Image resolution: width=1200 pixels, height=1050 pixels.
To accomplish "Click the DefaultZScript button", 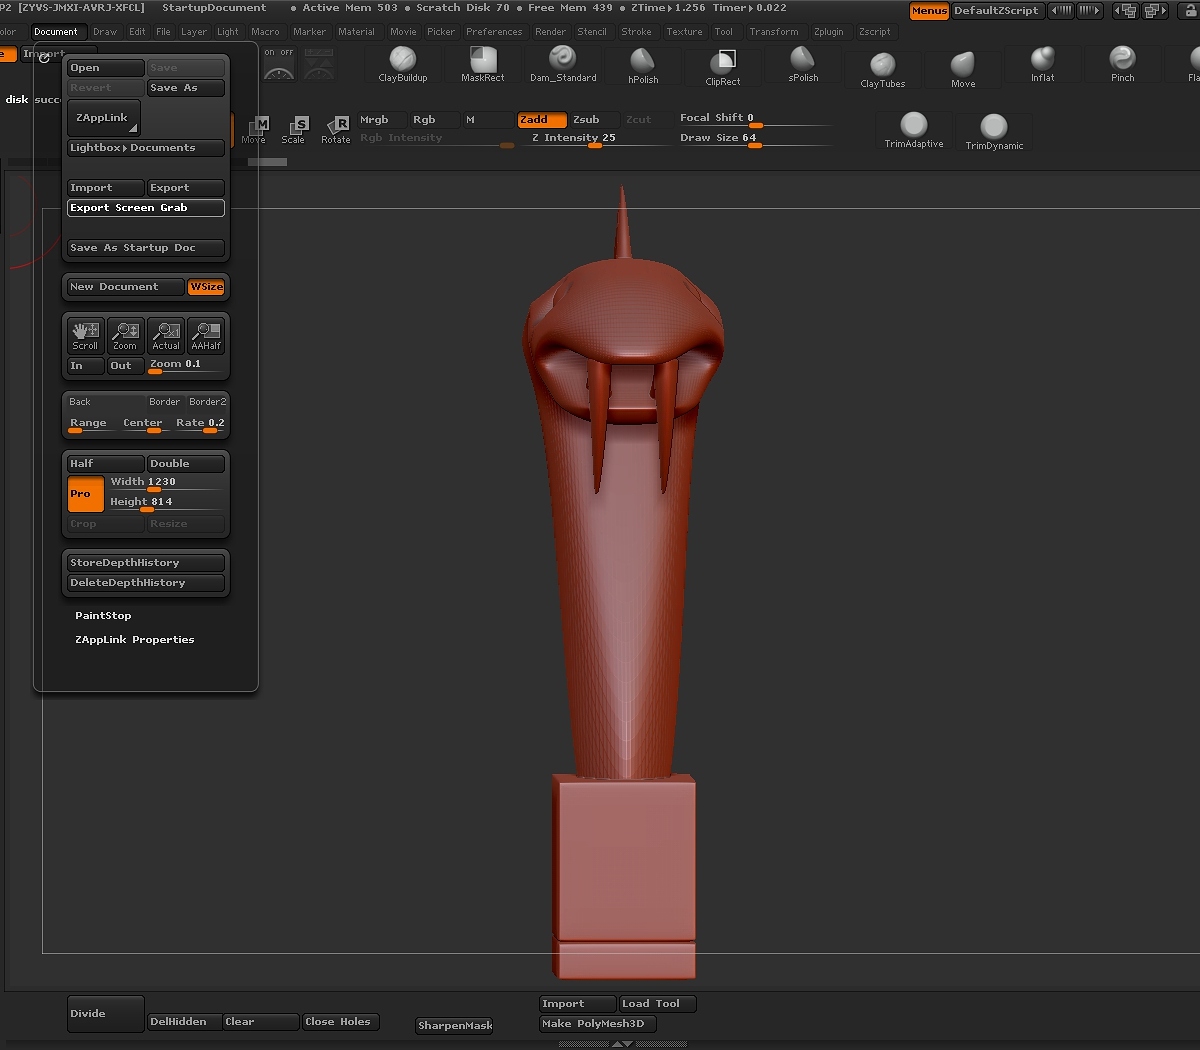I will point(996,11).
